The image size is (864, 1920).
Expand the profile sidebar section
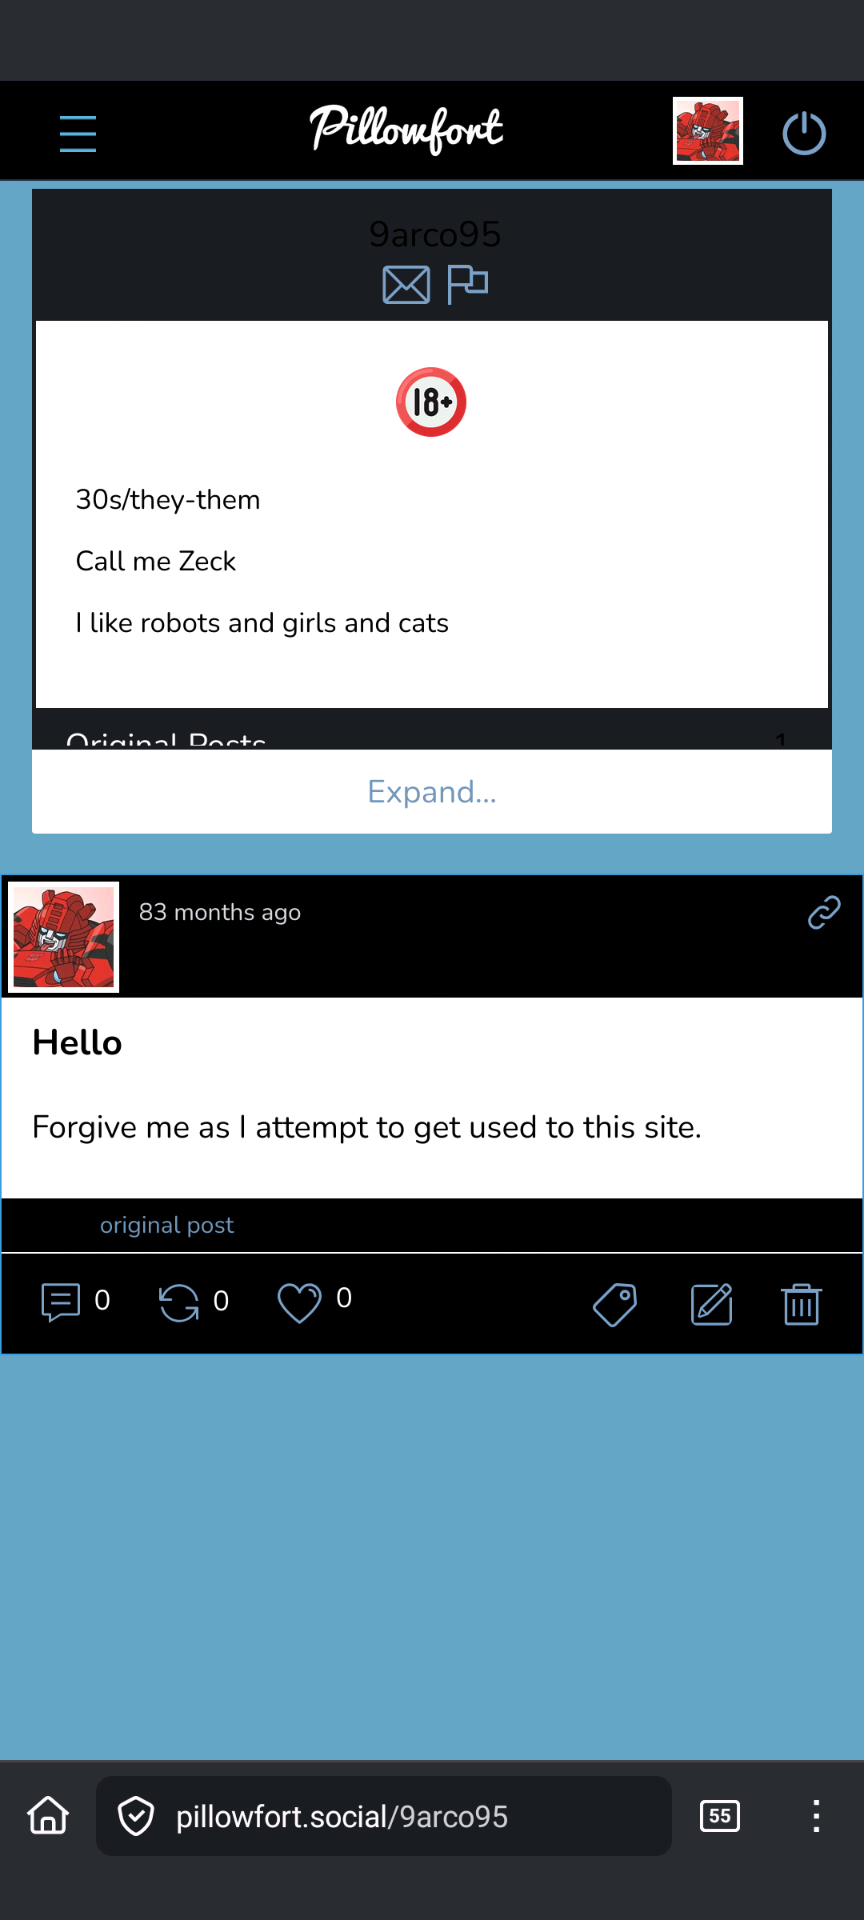(432, 792)
